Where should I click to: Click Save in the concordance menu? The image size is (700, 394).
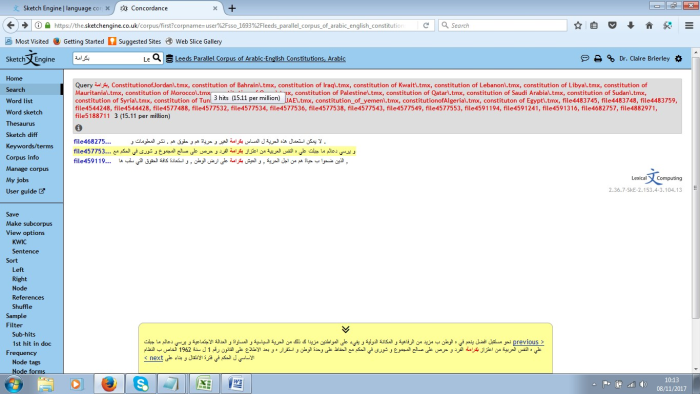(x=12, y=214)
